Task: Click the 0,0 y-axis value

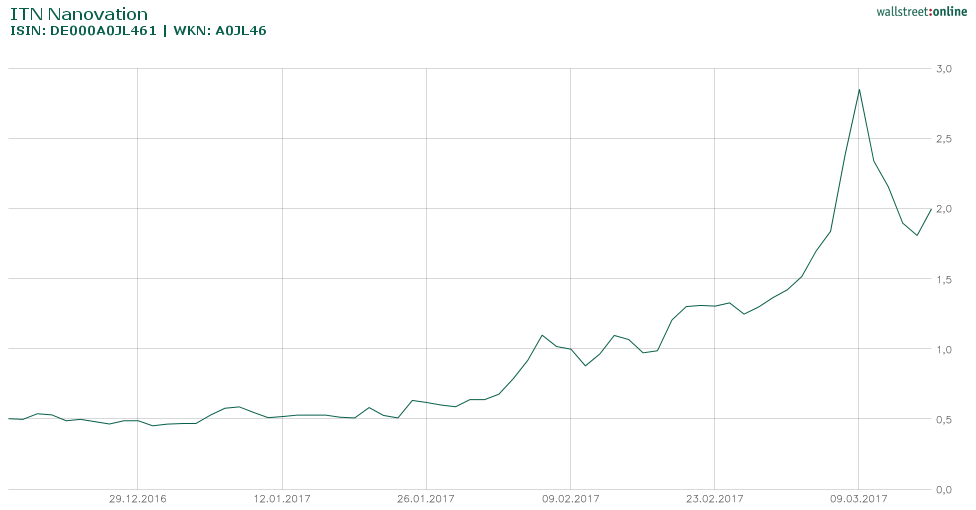Action: [943, 489]
